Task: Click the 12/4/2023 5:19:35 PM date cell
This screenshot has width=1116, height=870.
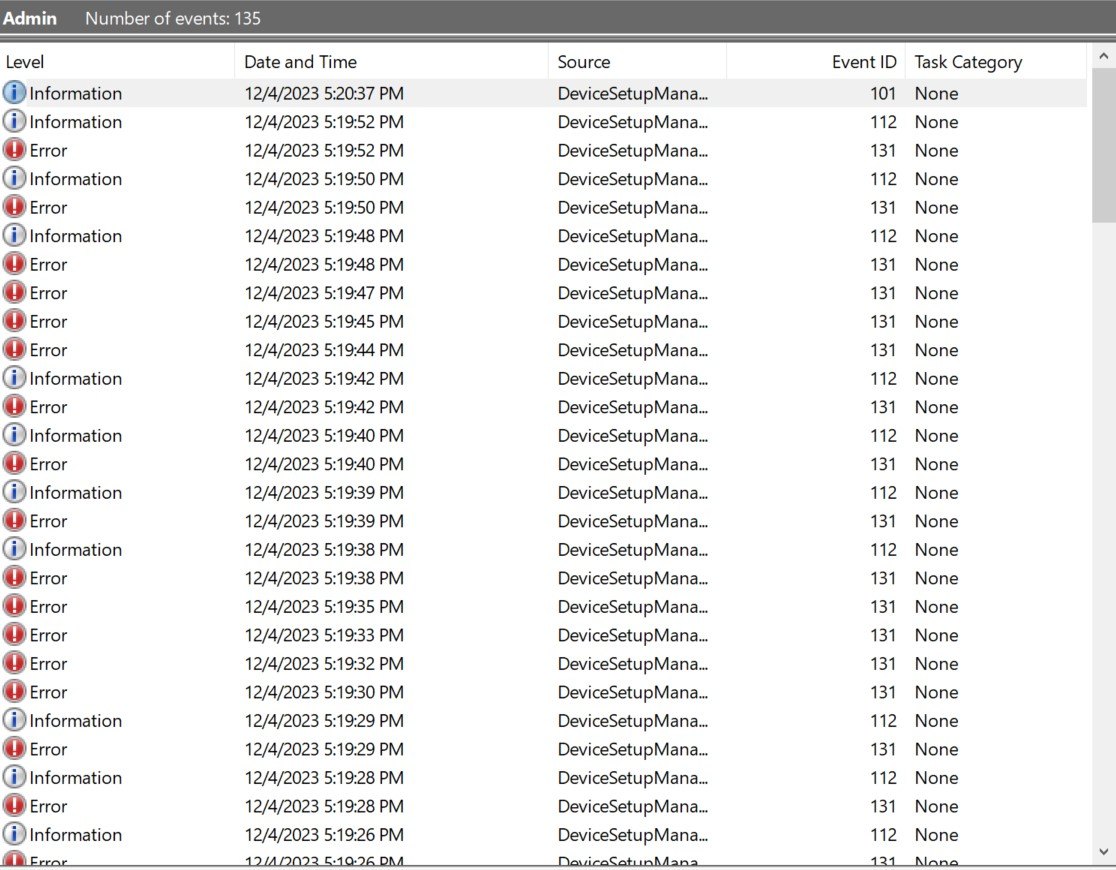Action: coord(324,607)
